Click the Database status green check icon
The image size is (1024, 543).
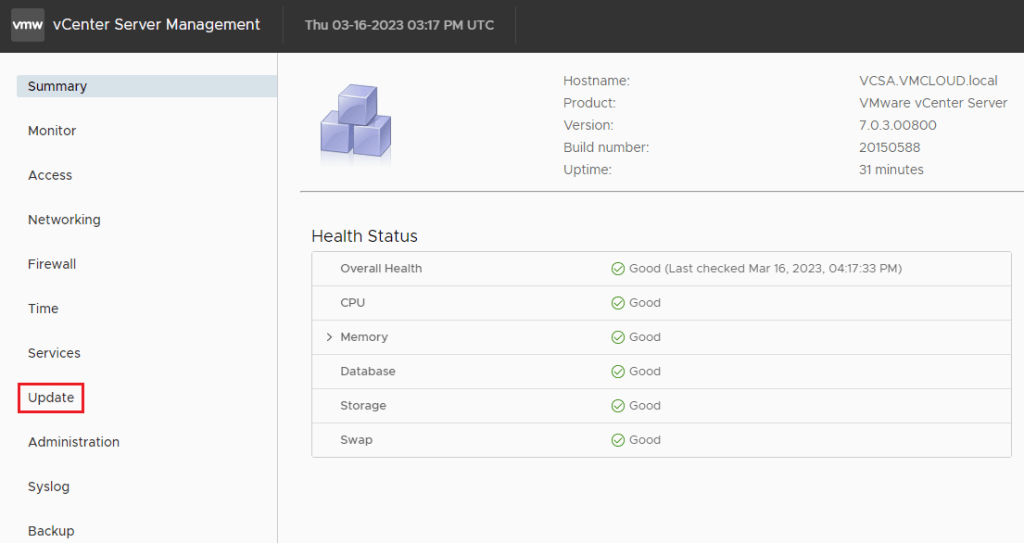coord(618,371)
